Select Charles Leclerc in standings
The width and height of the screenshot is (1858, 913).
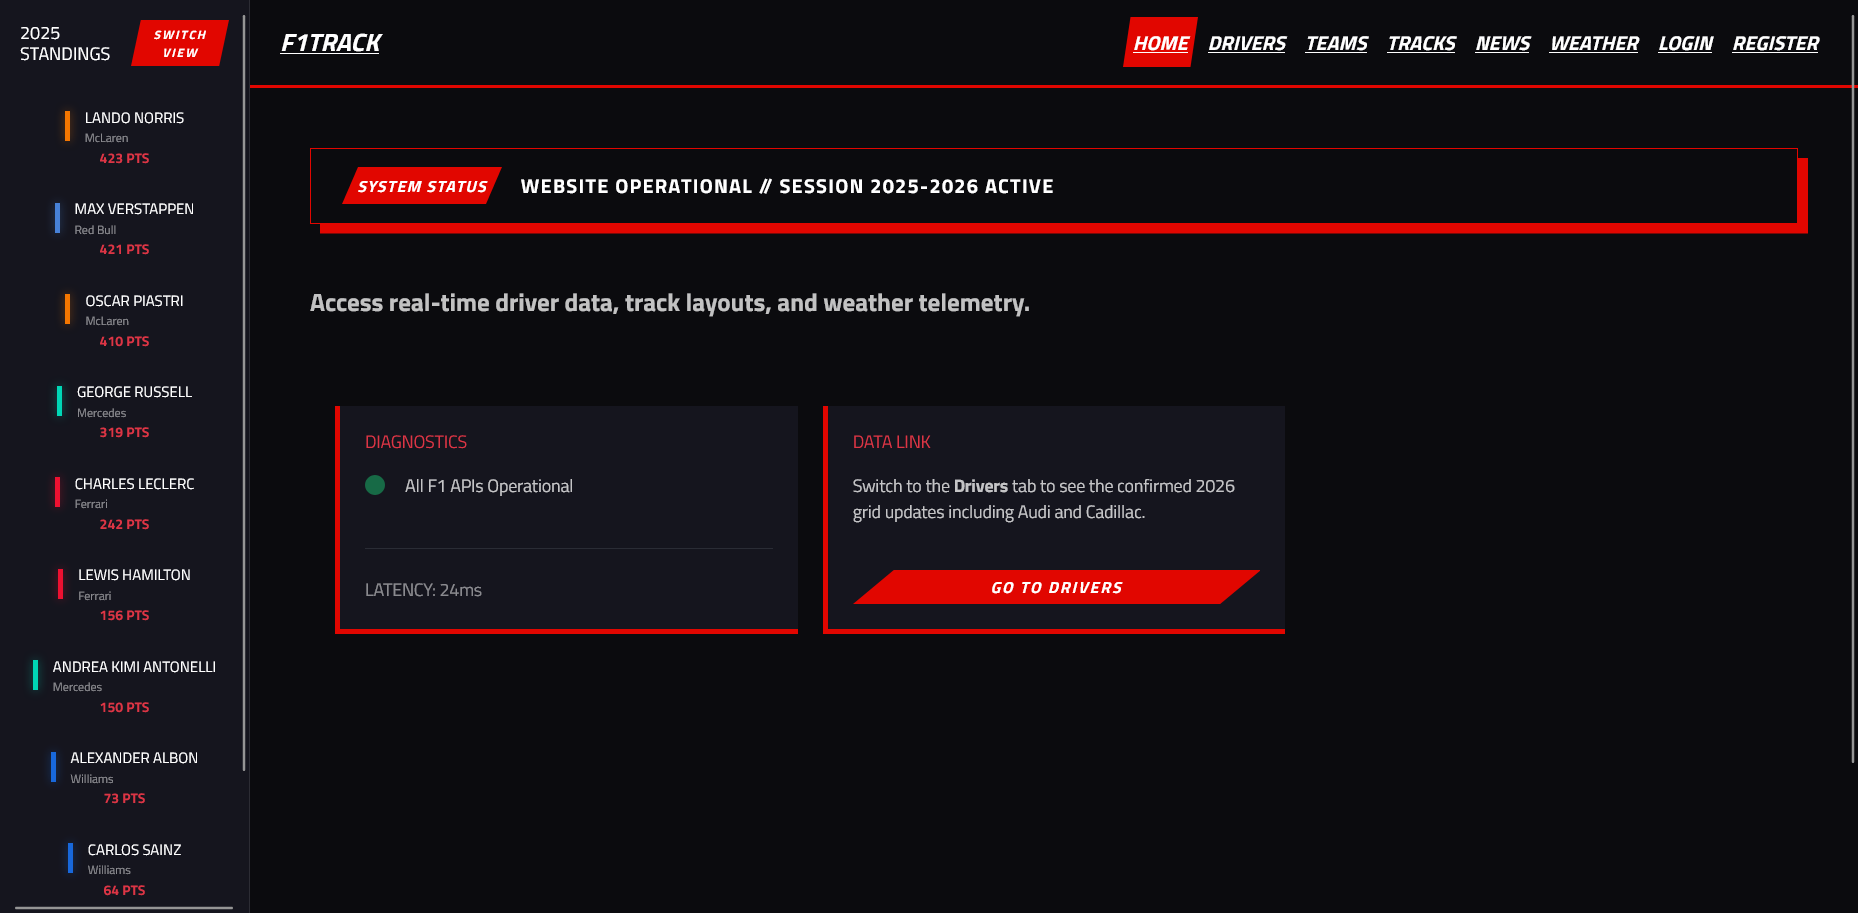tap(134, 484)
